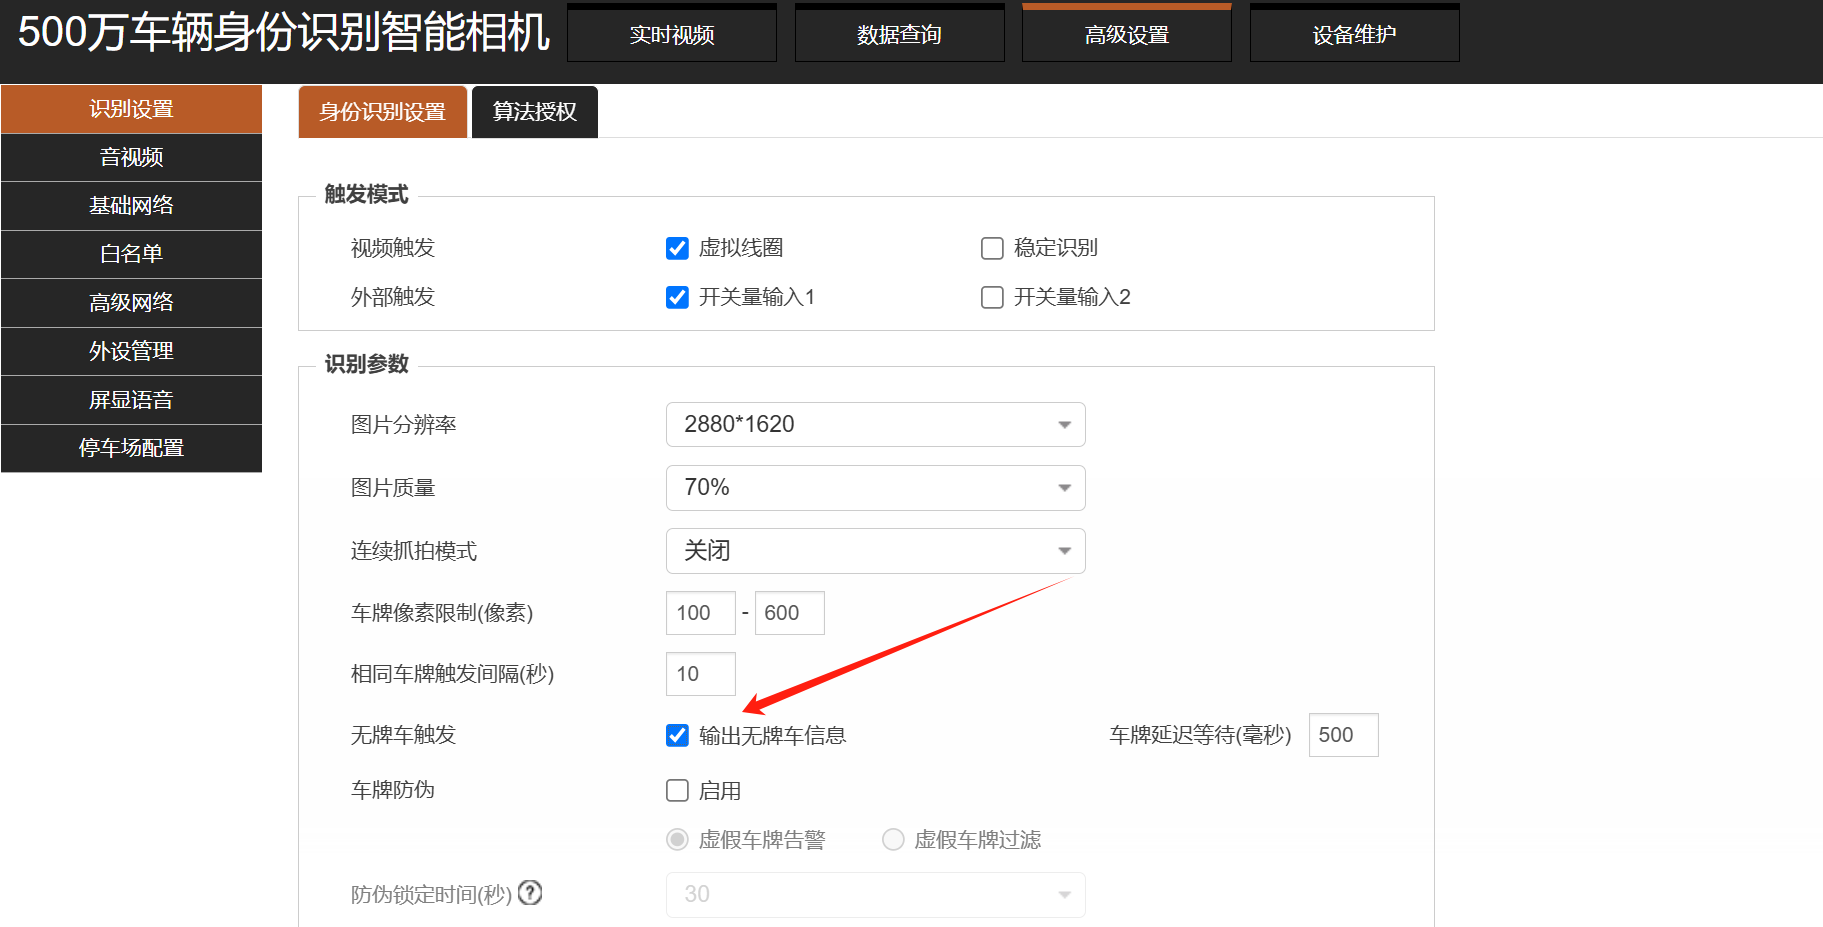Click the 车牌延迟等待 field showing 500
The height and width of the screenshot is (927, 1823).
[x=1344, y=735]
